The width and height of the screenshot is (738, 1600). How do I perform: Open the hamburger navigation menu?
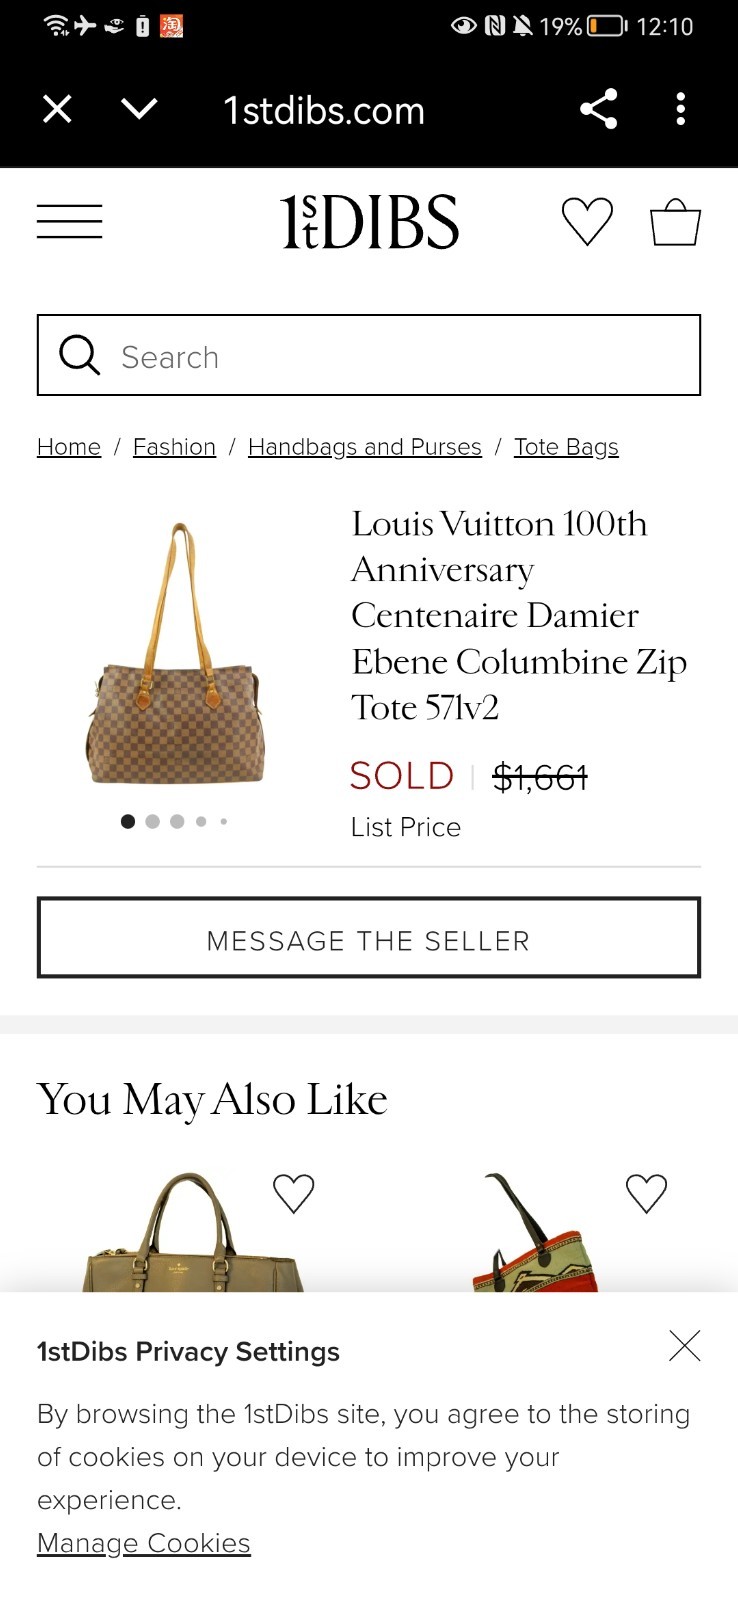(x=69, y=221)
